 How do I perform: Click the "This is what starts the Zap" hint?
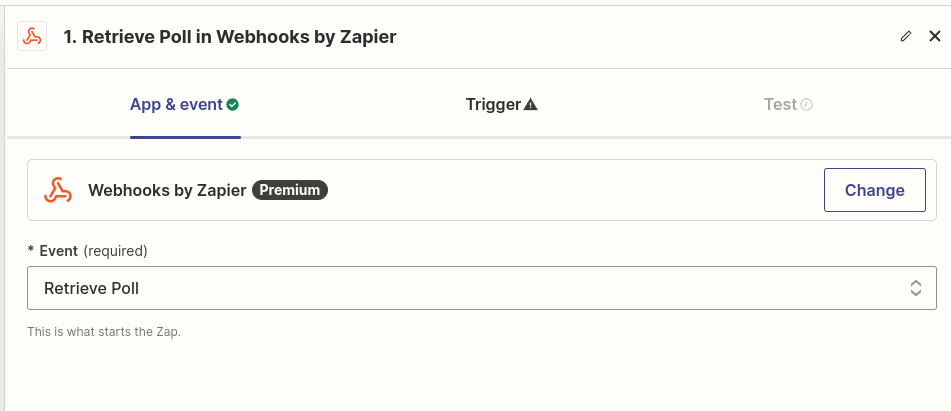(104, 331)
